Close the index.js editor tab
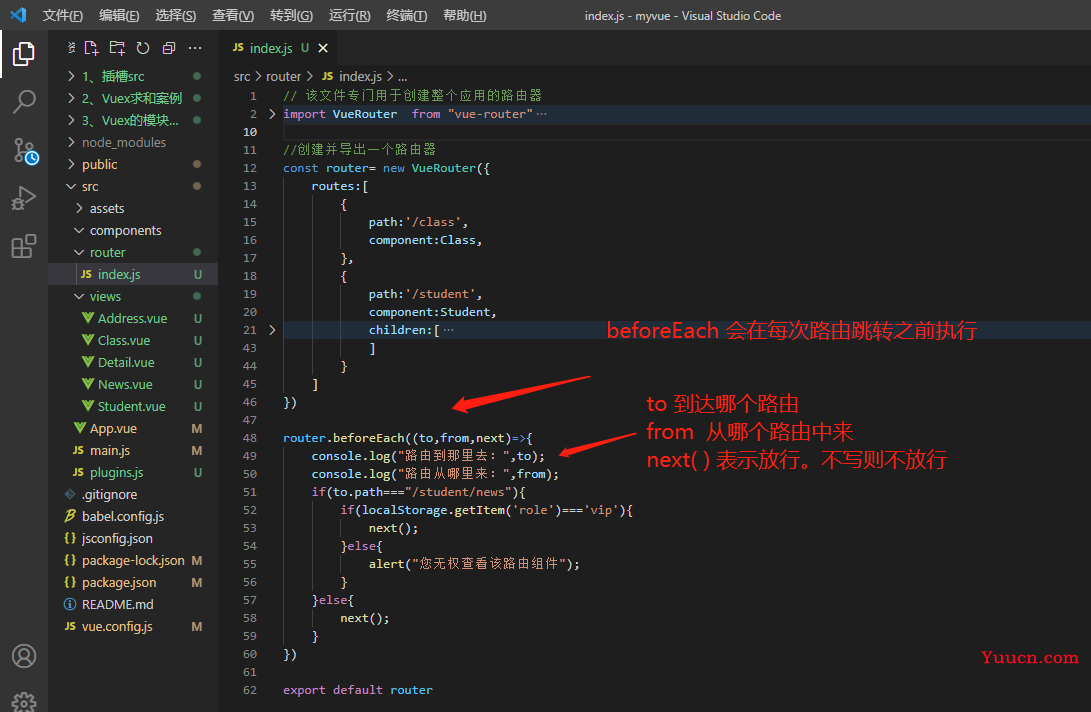Viewport: 1091px width, 712px height. tap(323, 48)
